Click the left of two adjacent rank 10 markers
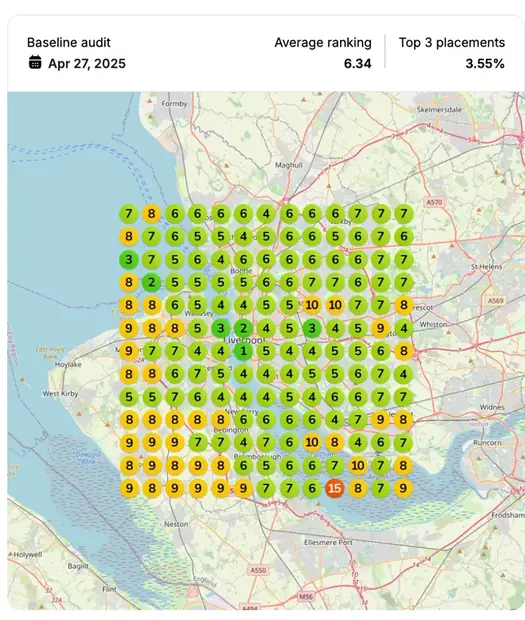 tap(312, 305)
